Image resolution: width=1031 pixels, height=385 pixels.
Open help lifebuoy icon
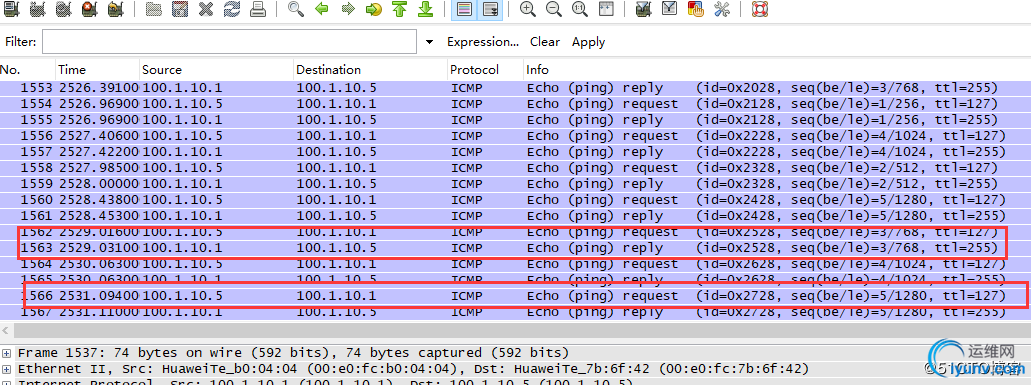pos(759,9)
